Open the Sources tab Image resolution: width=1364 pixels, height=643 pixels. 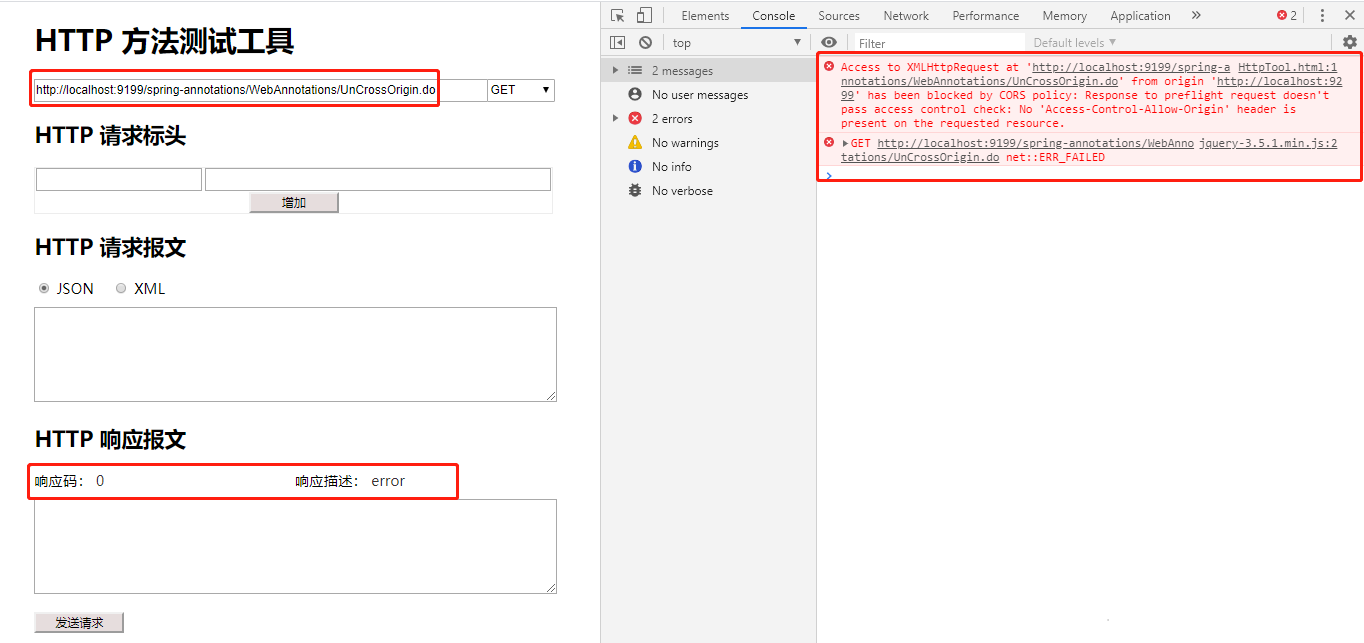(839, 15)
